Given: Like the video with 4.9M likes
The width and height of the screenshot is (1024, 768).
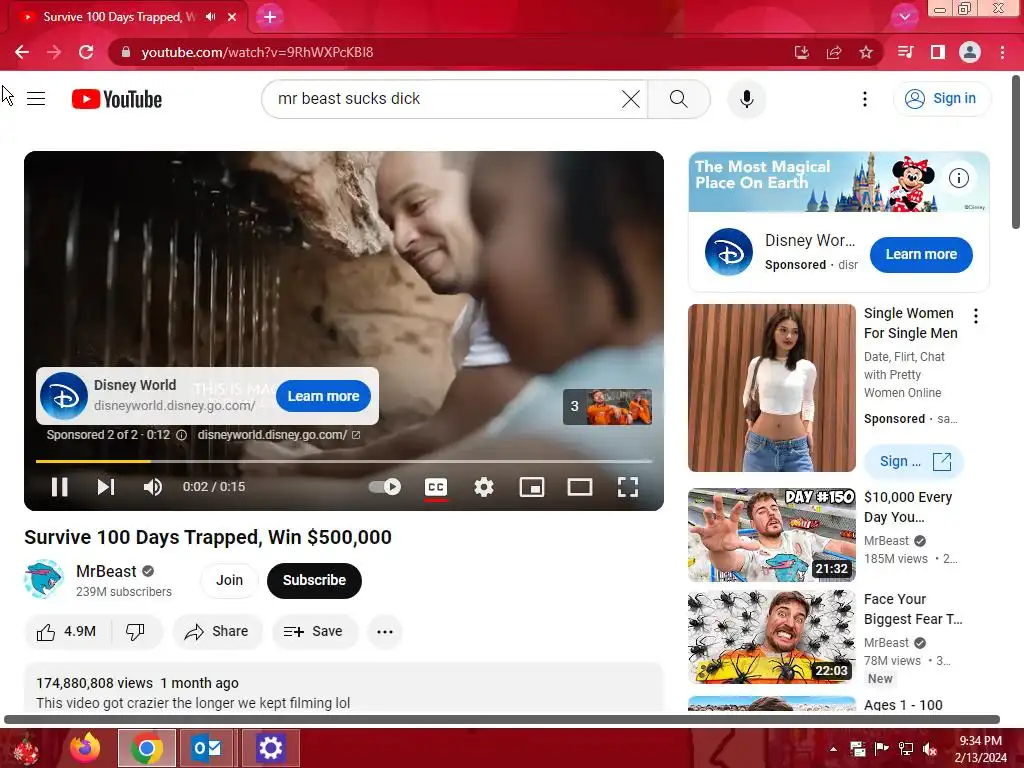Looking at the screenshot, I should click(x=67, y=632).
